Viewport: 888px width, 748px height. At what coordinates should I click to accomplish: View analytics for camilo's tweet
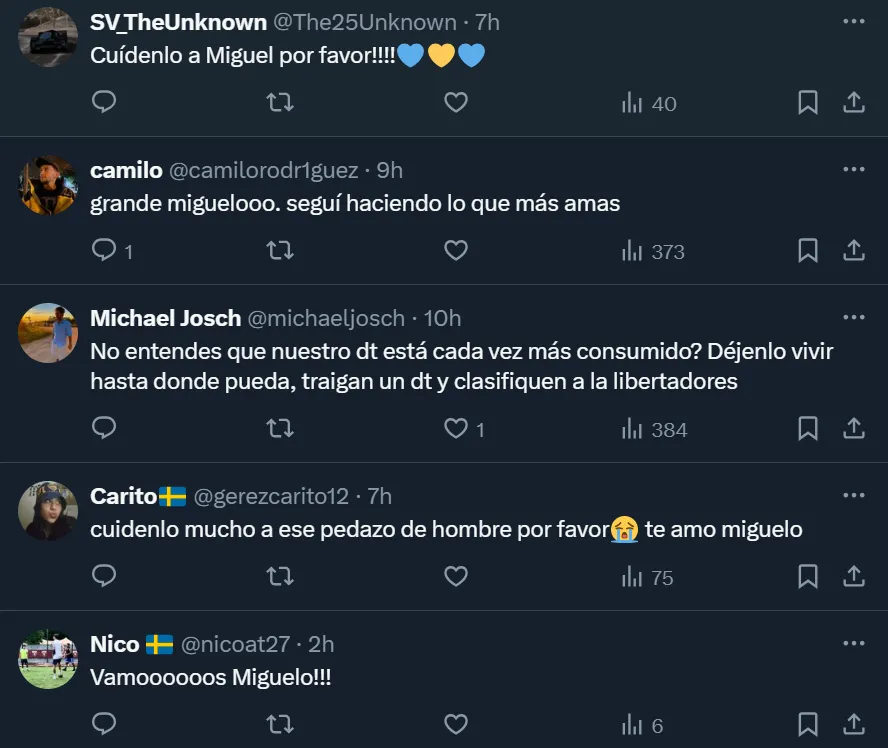coord(652,251)
